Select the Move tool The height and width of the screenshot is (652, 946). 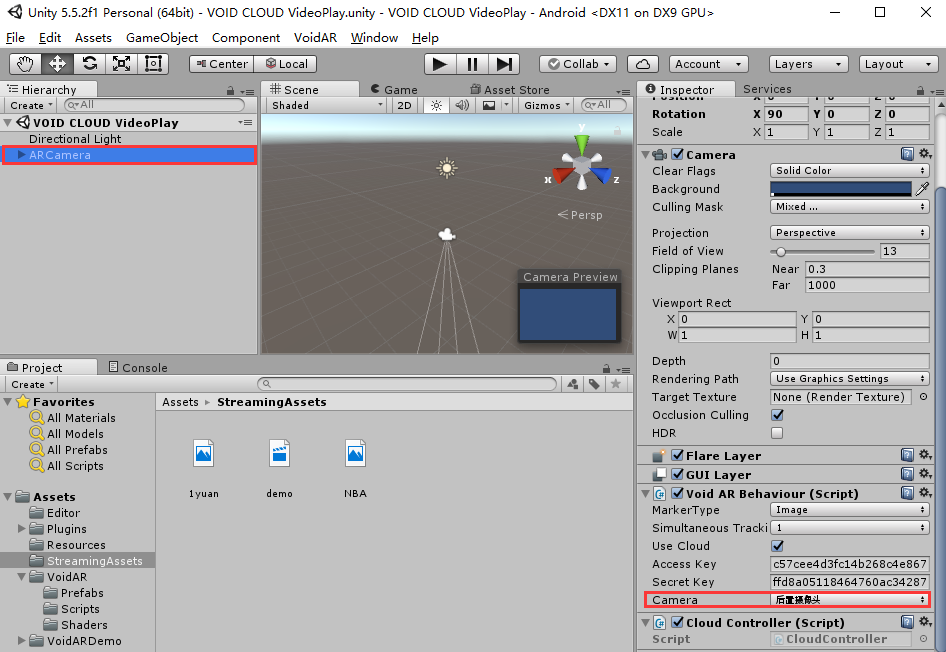tap(57, 64)
